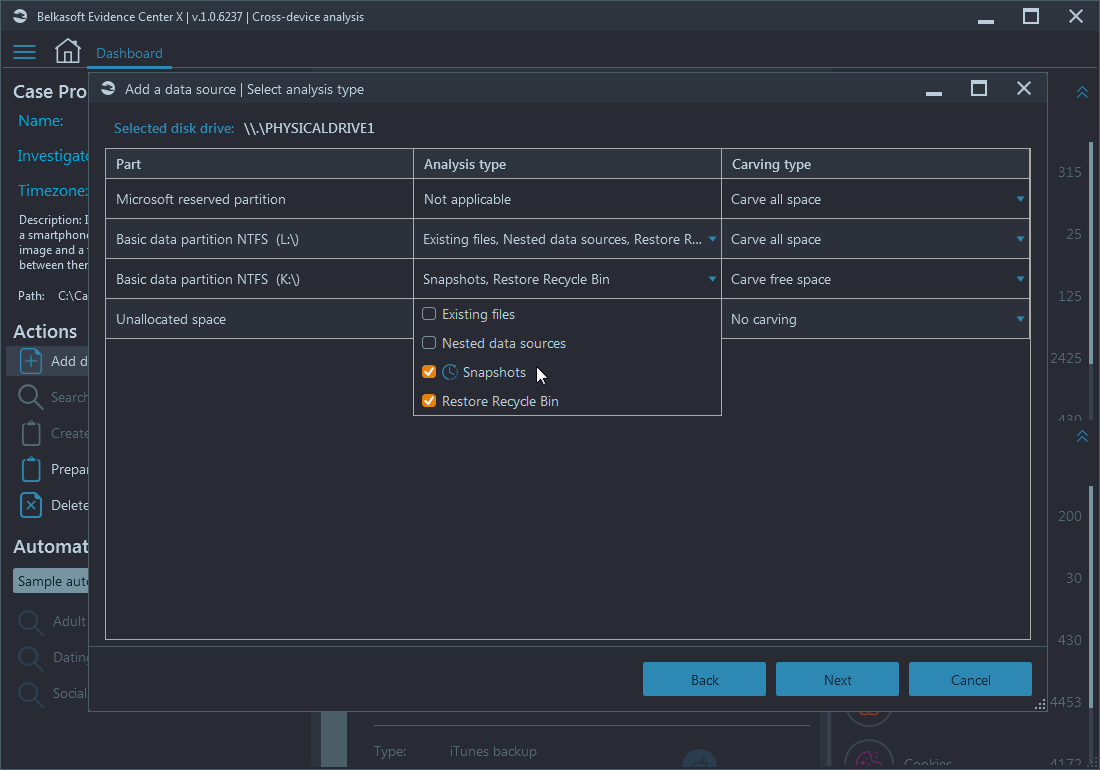1100x770 pixels.
Task: Click the dialog resize grip icon
Action: tap(1040, 705)
